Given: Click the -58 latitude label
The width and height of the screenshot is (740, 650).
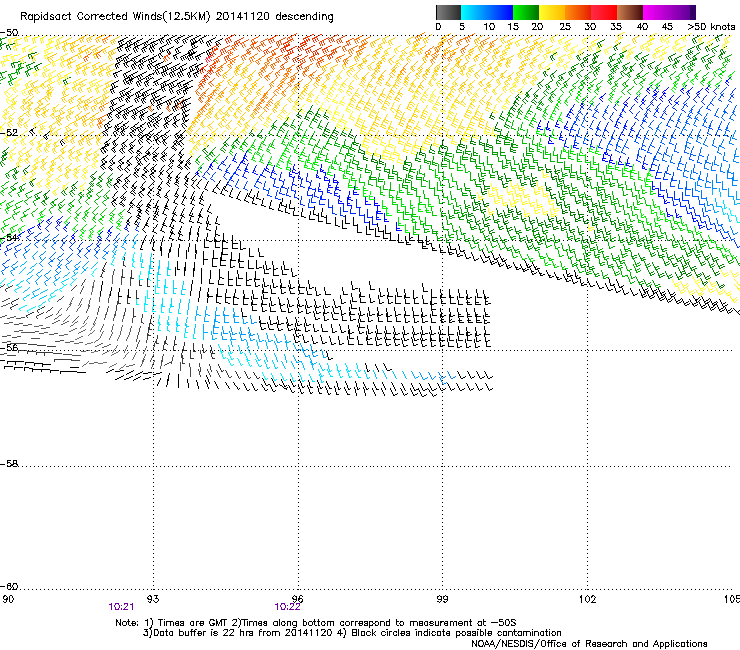Looking at the screenshot, I should tap(9, 464).
